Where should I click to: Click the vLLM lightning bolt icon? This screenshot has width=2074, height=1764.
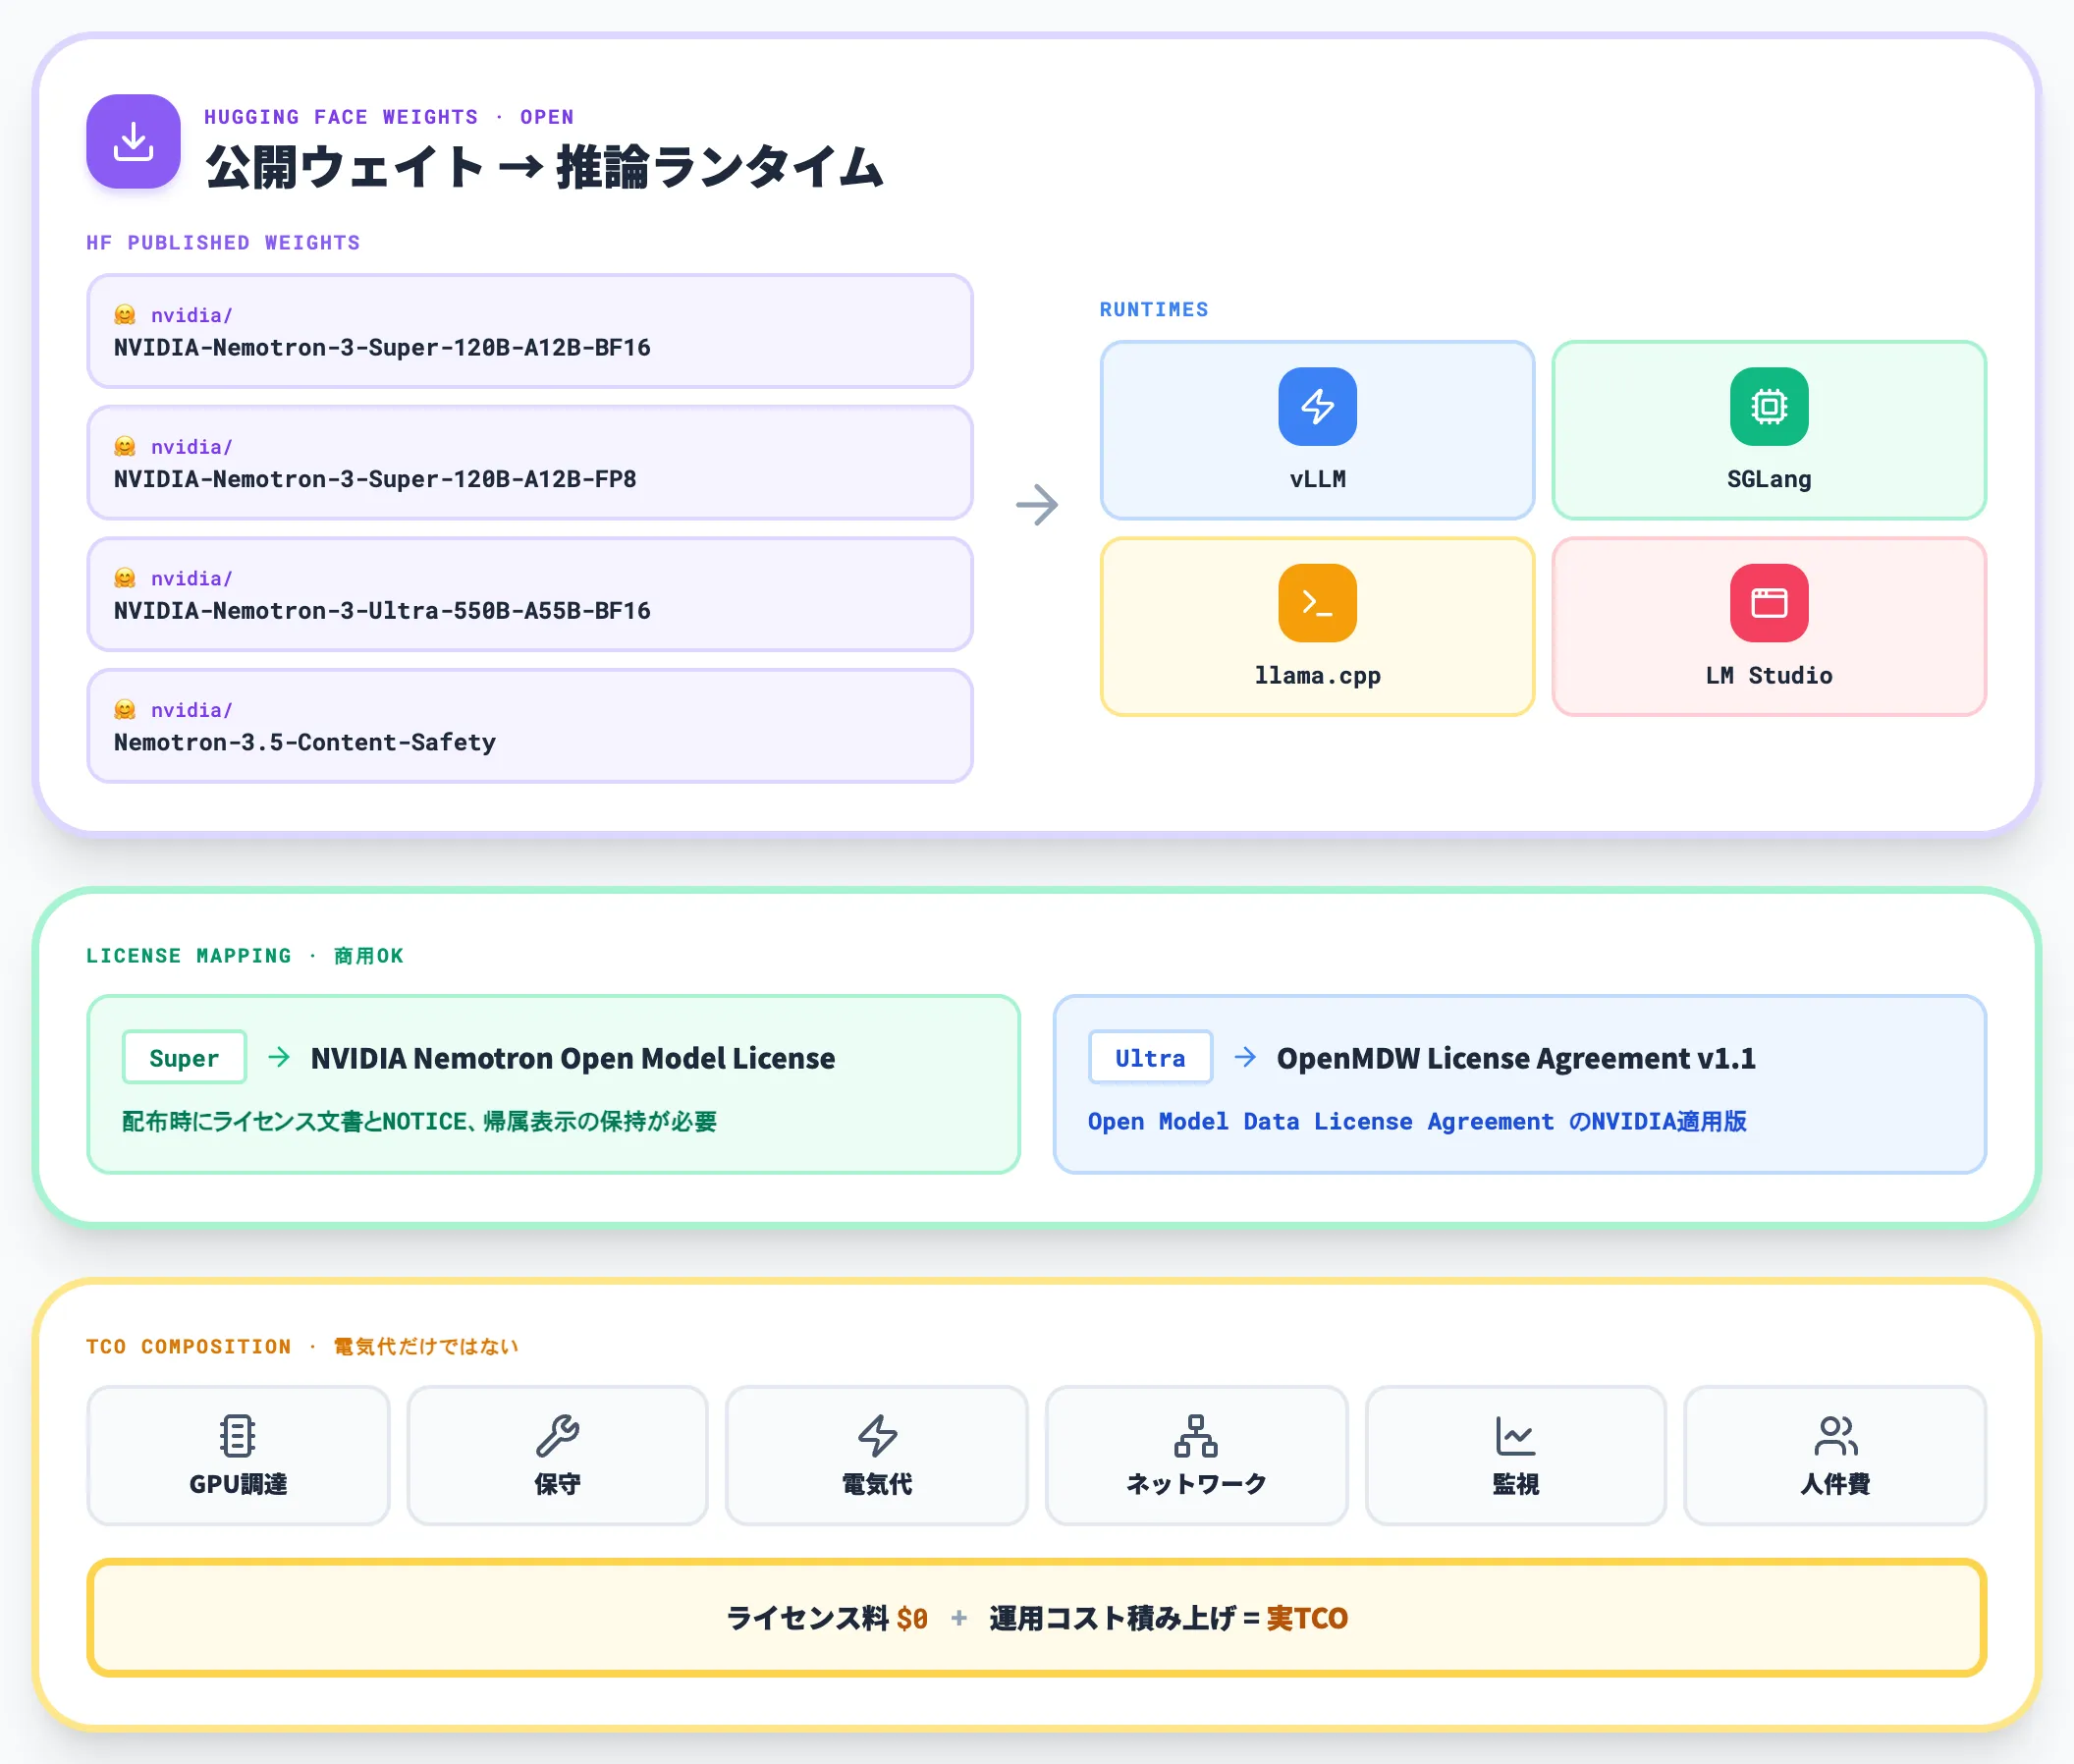coord(1317,406)
